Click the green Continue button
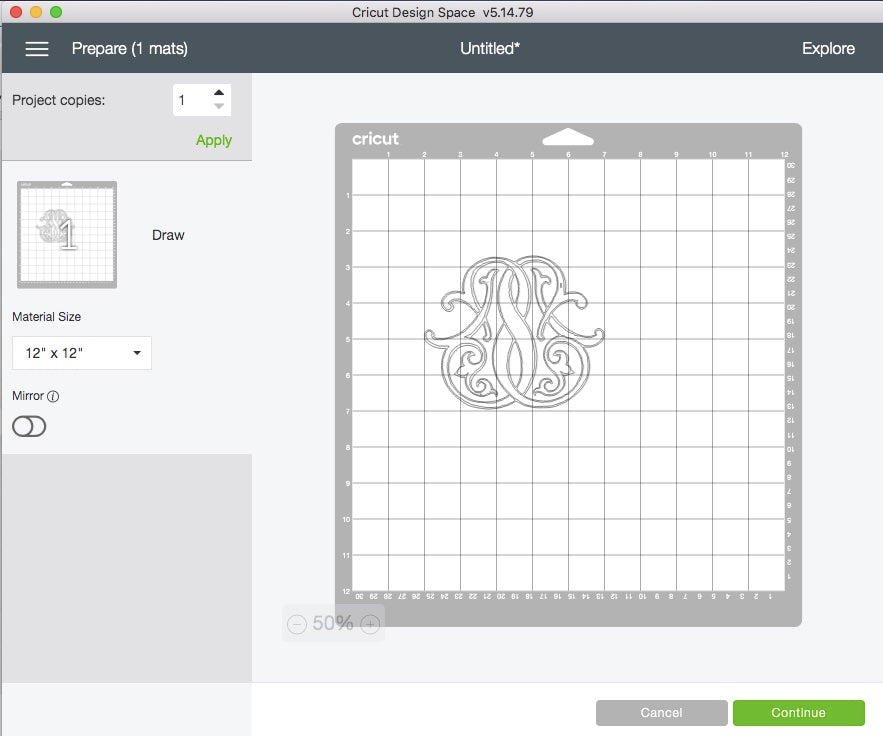The image size is (883, 736). tap(799, 713)
